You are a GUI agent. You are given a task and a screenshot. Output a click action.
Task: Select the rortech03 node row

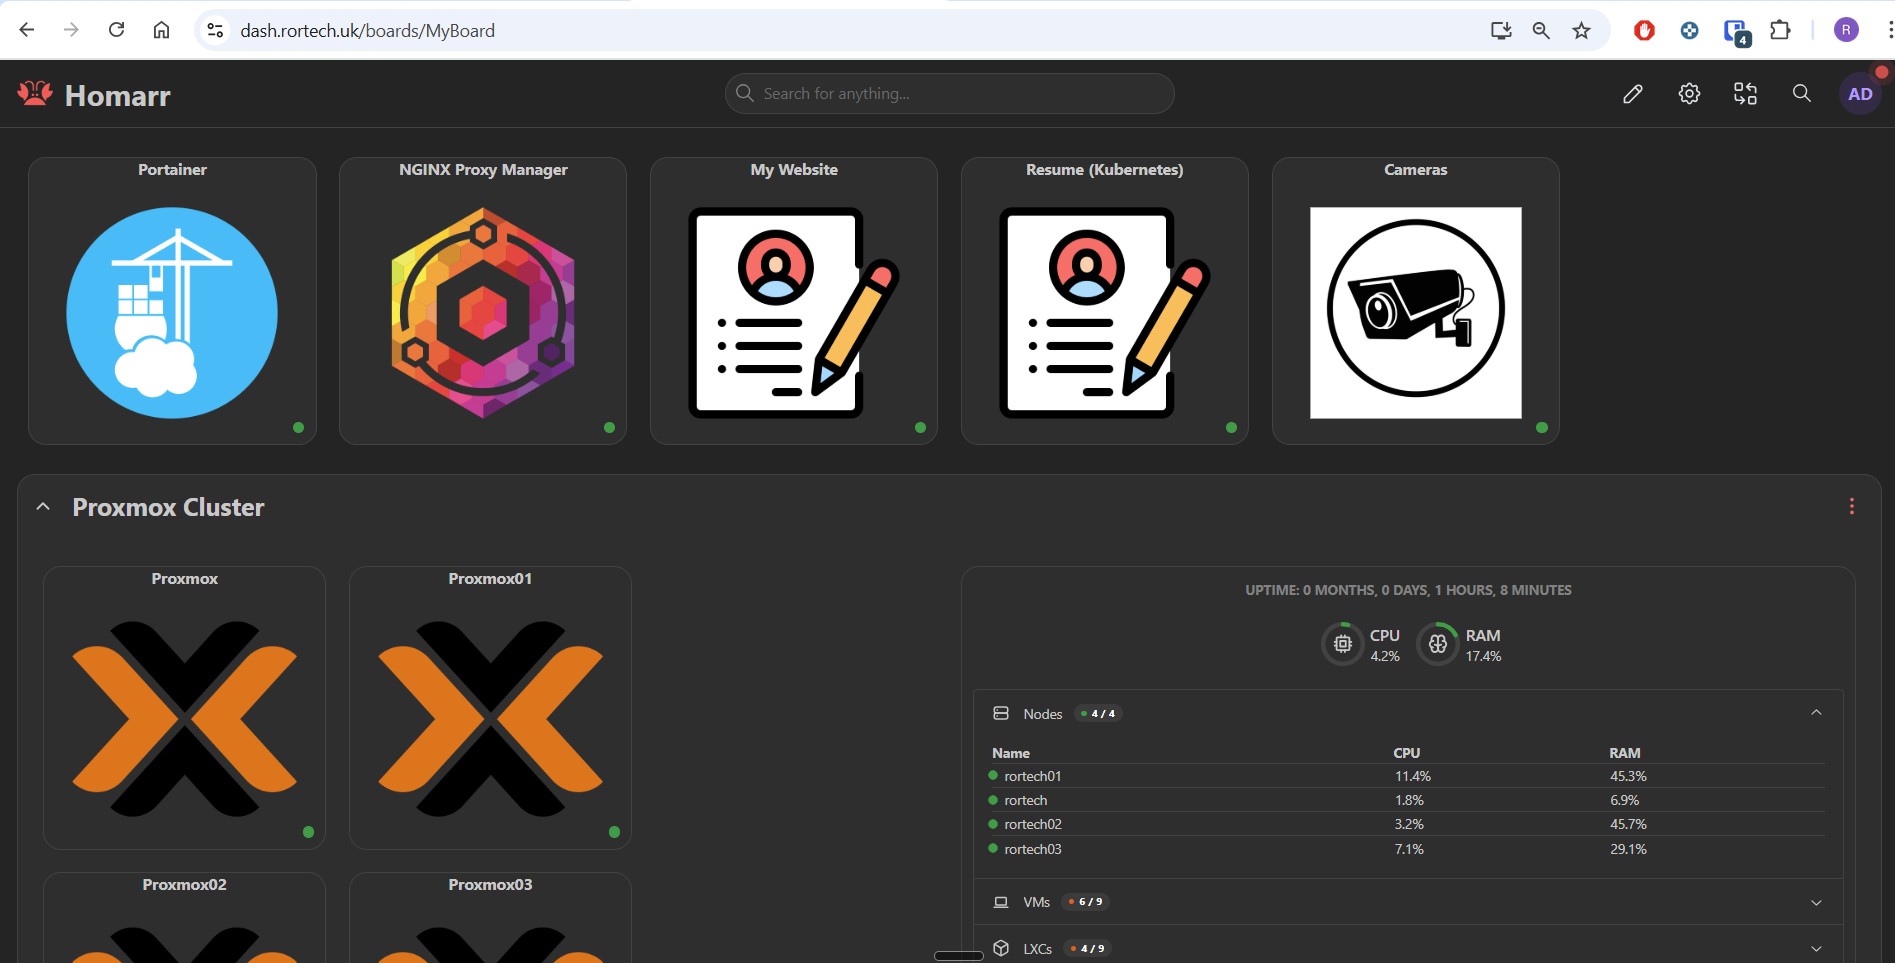point(1406,849)
